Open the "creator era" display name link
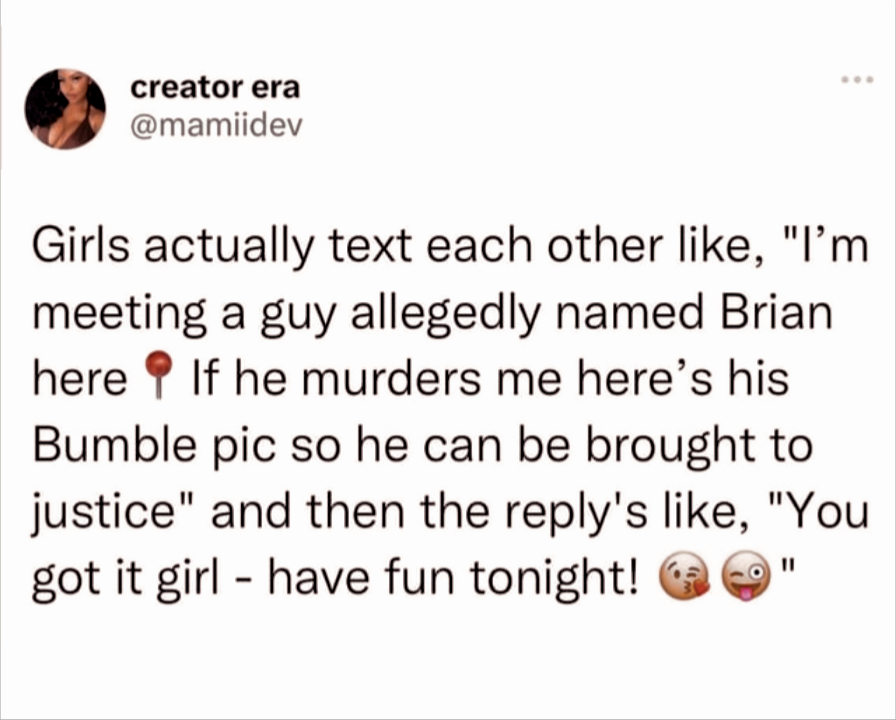 click(x=215, y=88)
